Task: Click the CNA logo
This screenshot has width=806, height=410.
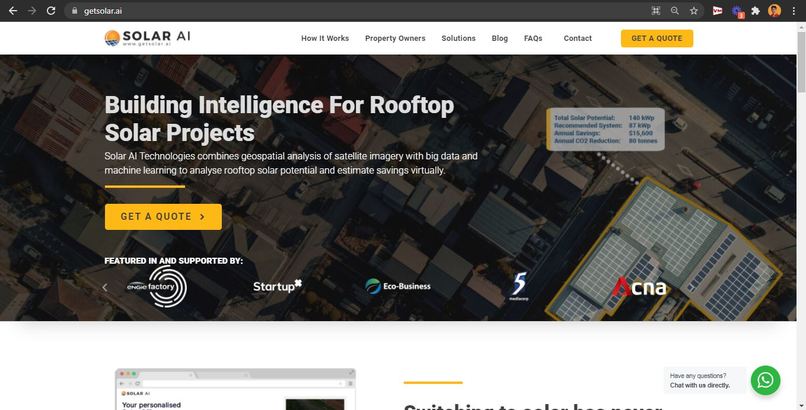Action: click(x=639, y=287)
